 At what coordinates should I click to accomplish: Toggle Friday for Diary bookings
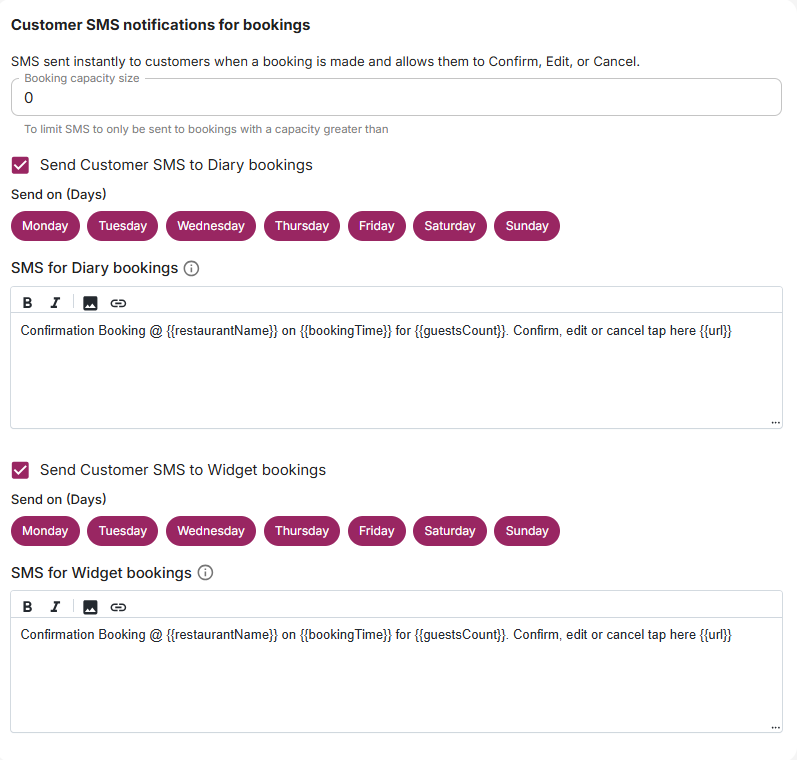[377, 226]
